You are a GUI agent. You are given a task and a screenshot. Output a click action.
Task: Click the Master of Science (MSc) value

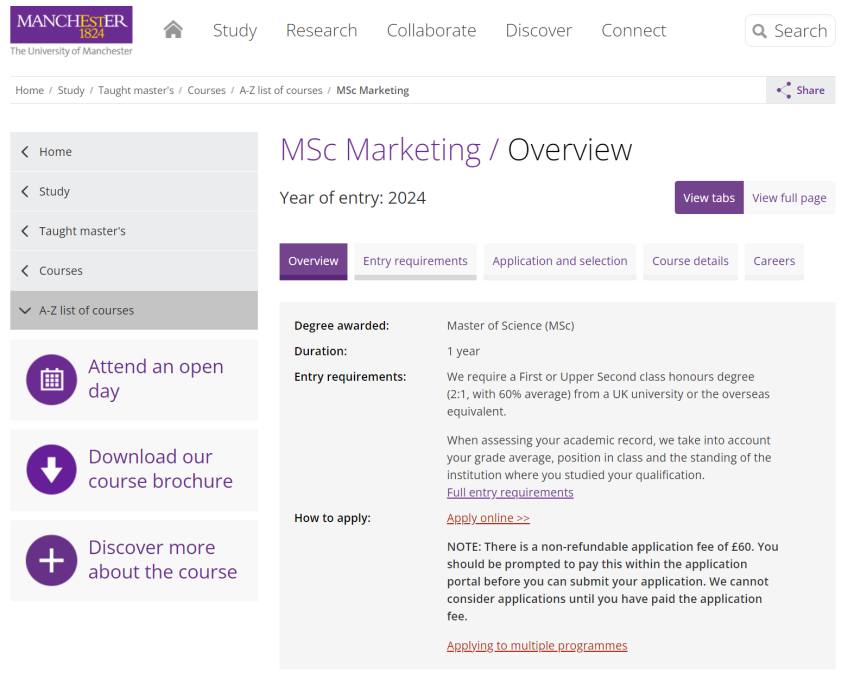[x=510, y=326]
